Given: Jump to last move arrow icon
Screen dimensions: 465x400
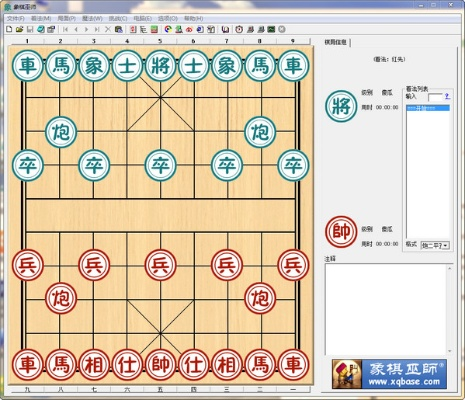Looking at the screenshot, I should click(97, 29).
